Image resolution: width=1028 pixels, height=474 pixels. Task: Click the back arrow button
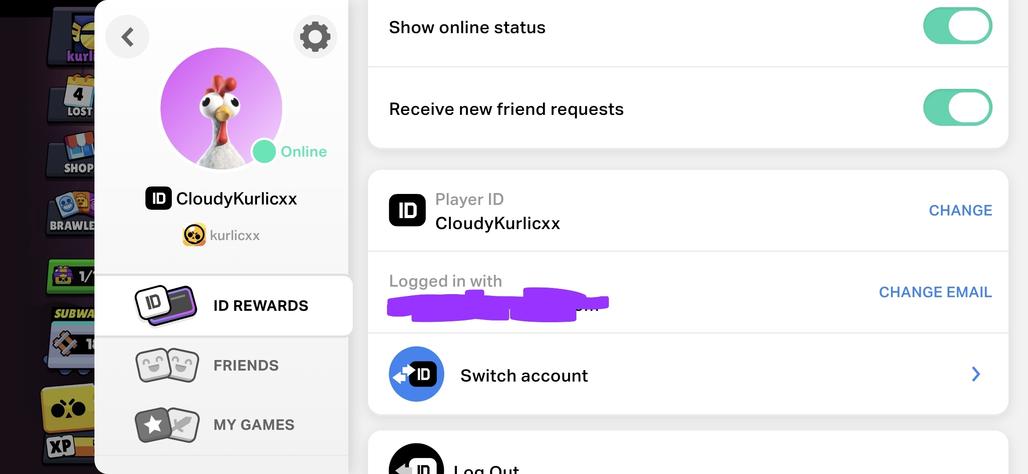click(x=127, y=37)
